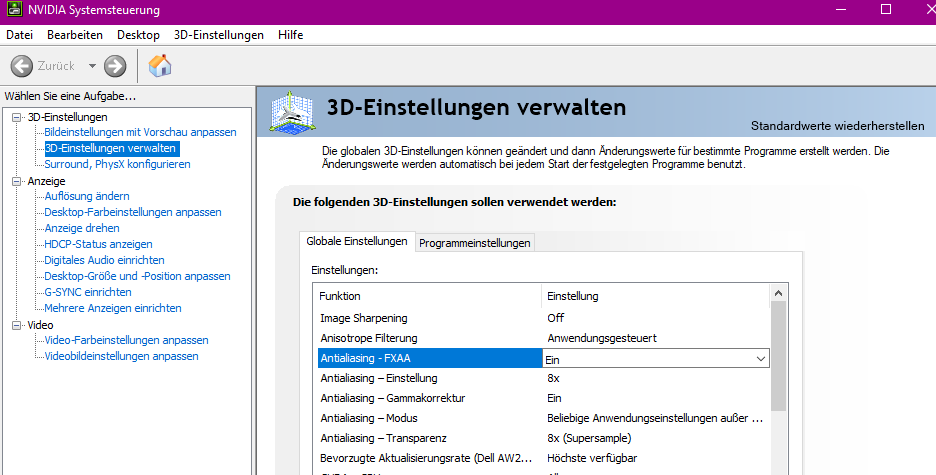Viewport: 936px width, 475px height.
Task: Open Digitales Audio einrichten
Action: coord(104,260)
